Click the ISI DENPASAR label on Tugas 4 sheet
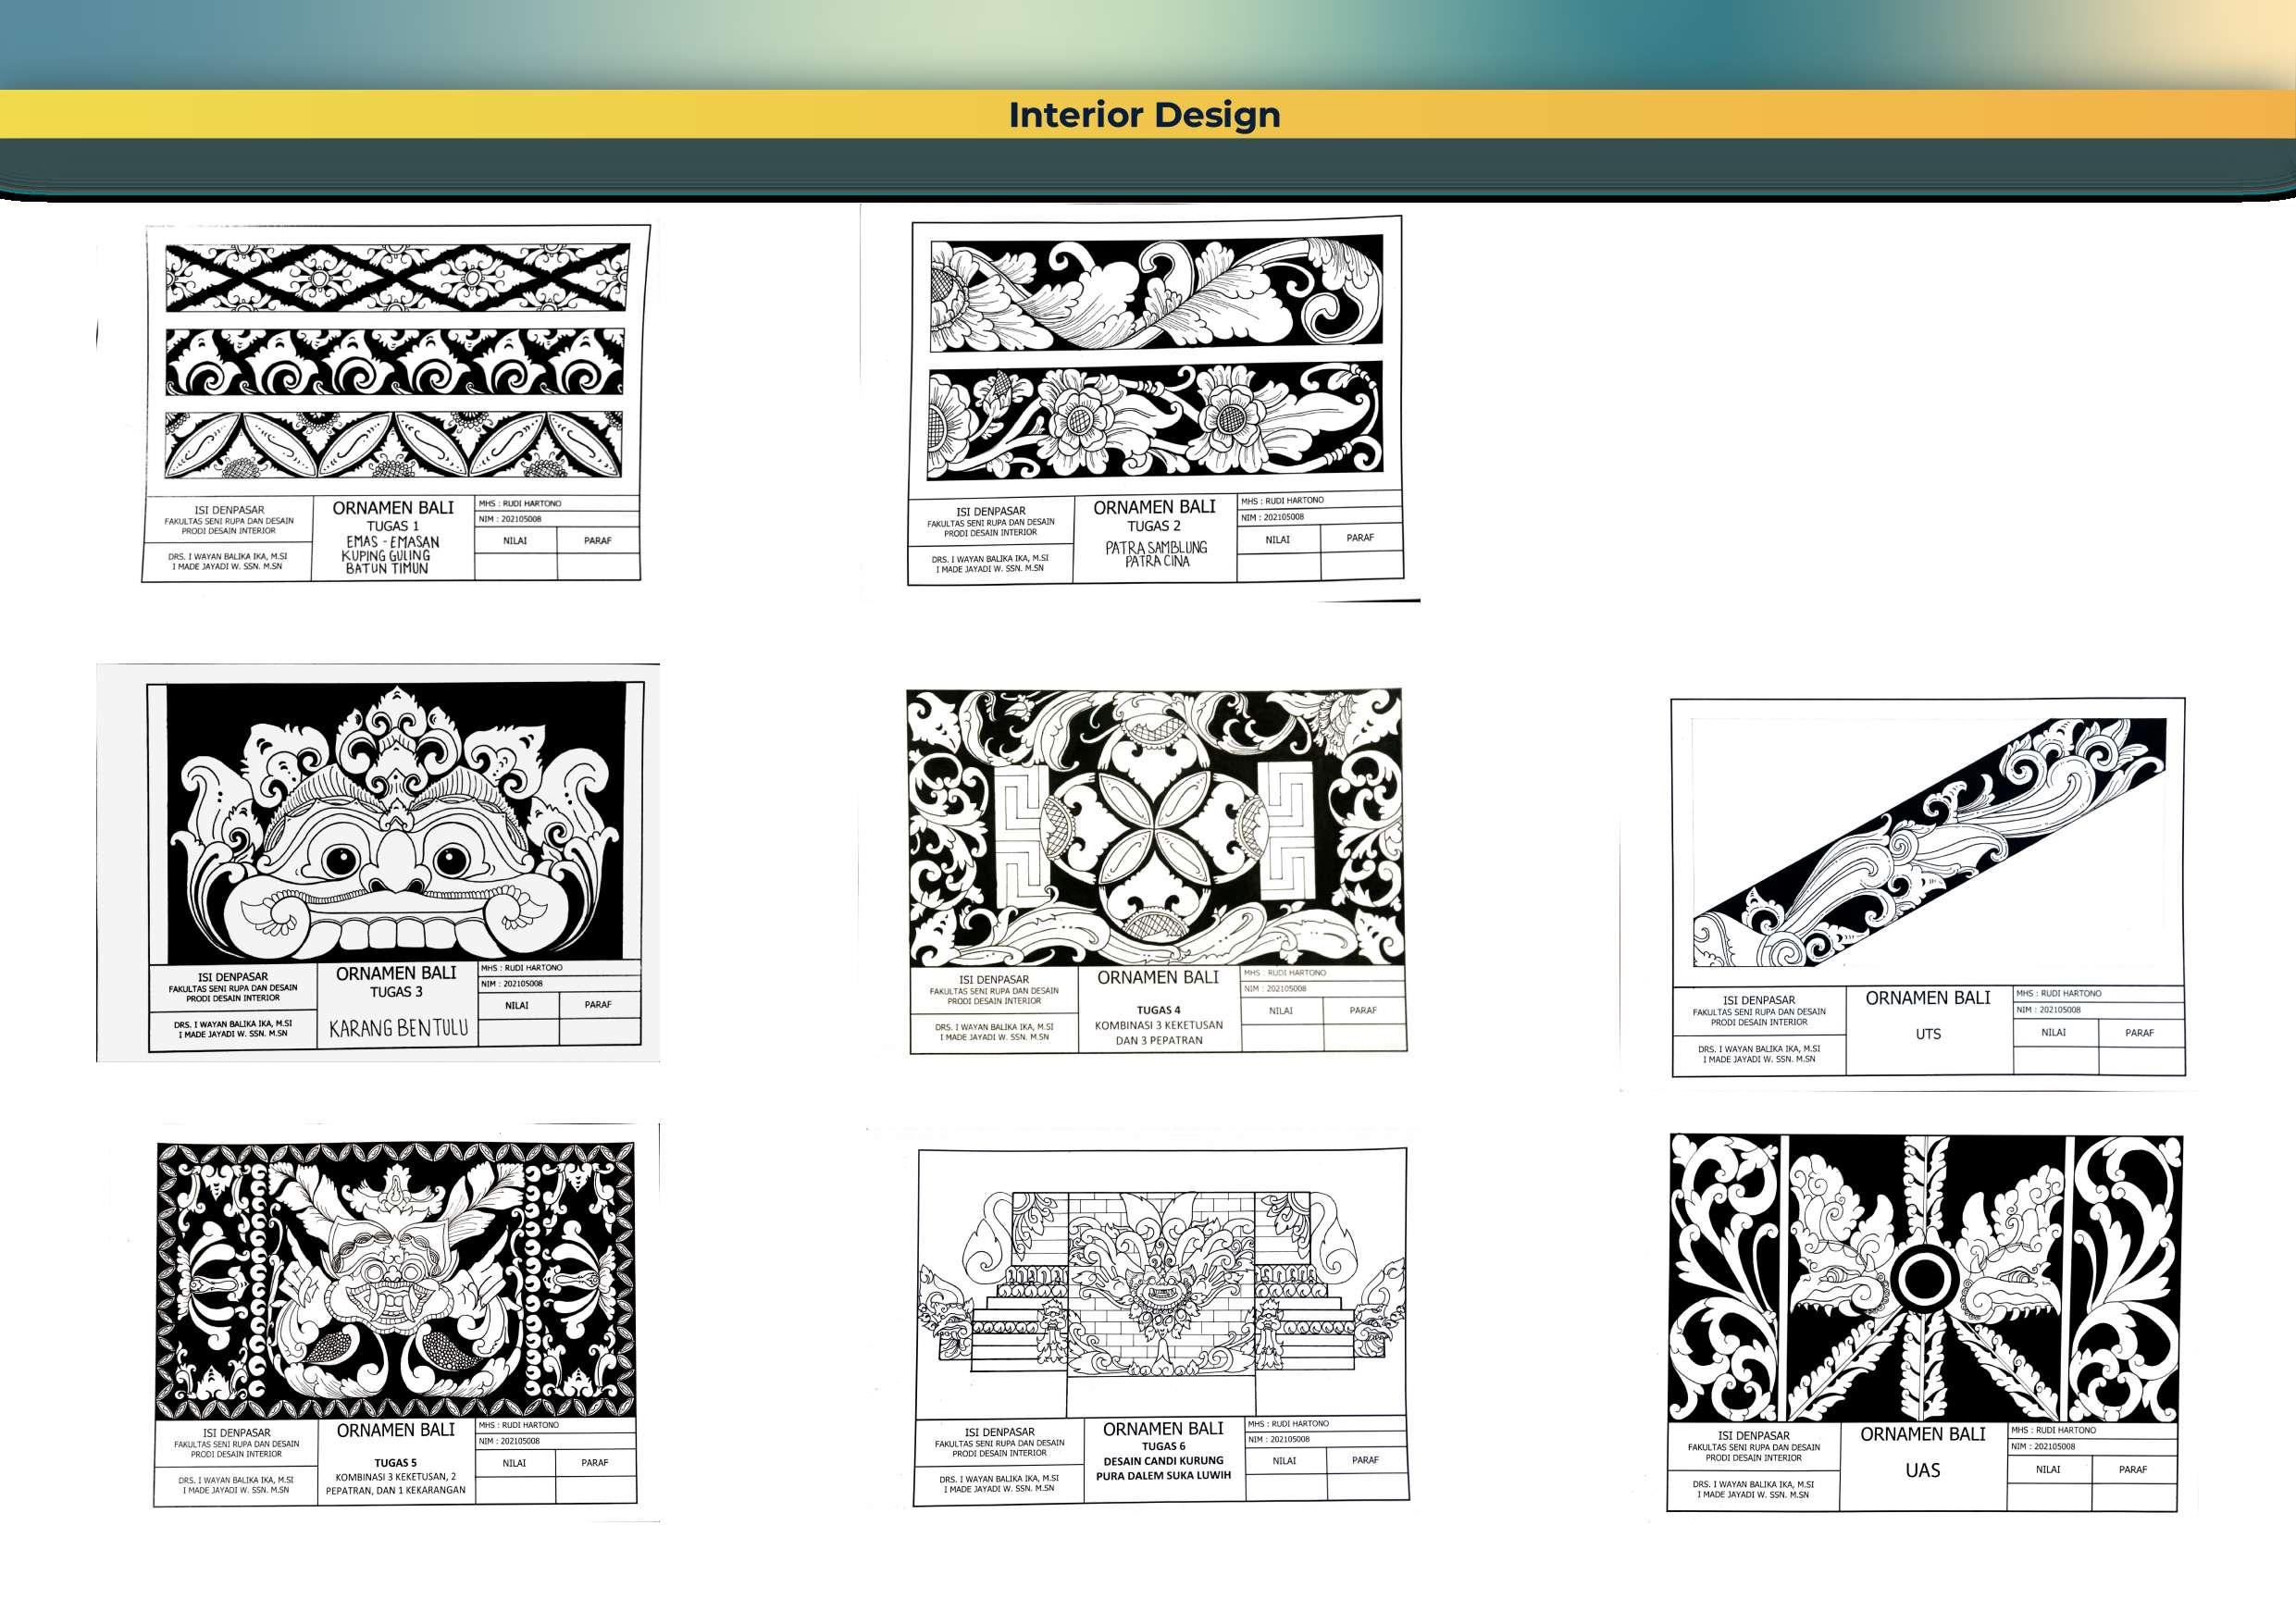 pyautogui.click(x=993, y=980)
